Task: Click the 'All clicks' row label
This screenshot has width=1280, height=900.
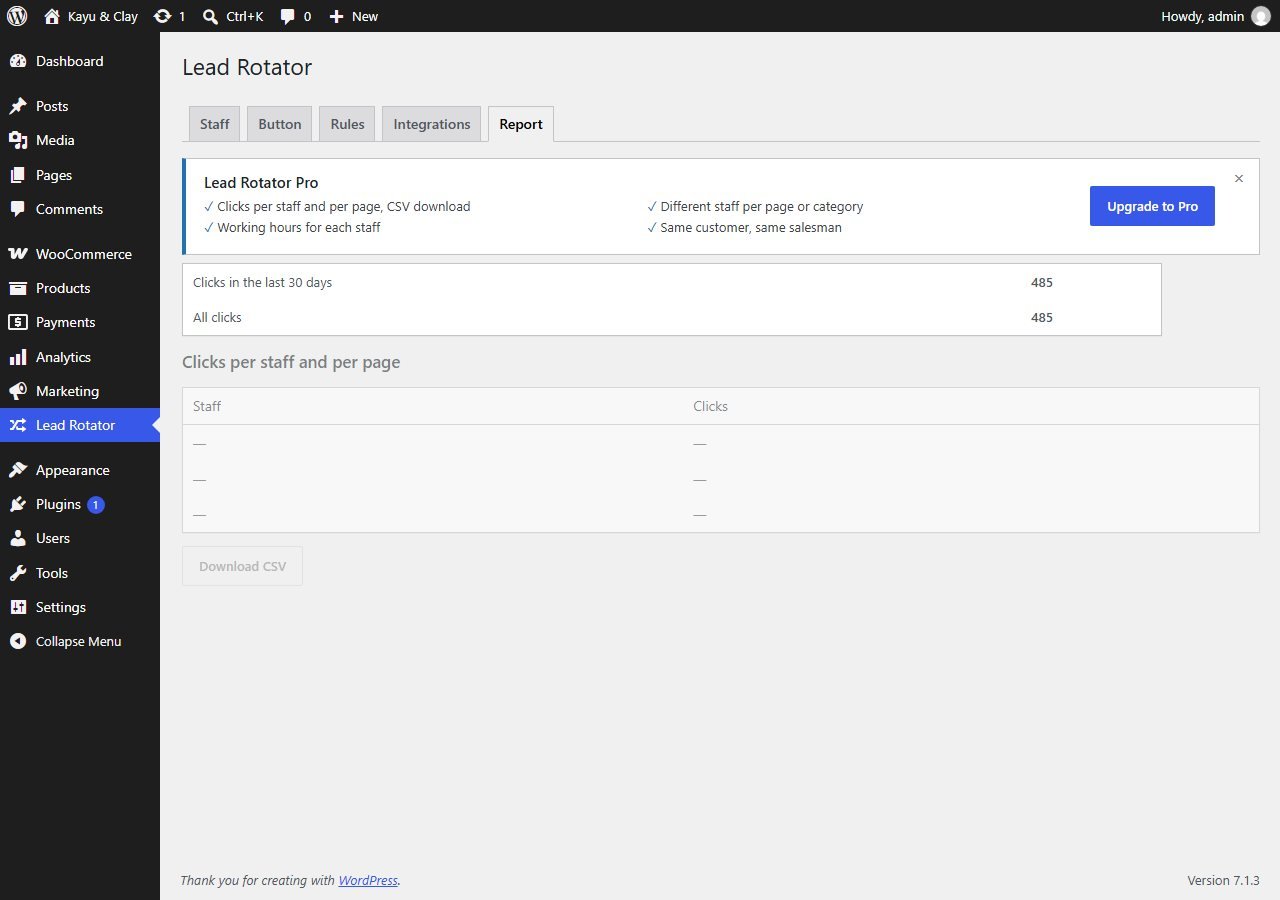Action: pos(217,318)
